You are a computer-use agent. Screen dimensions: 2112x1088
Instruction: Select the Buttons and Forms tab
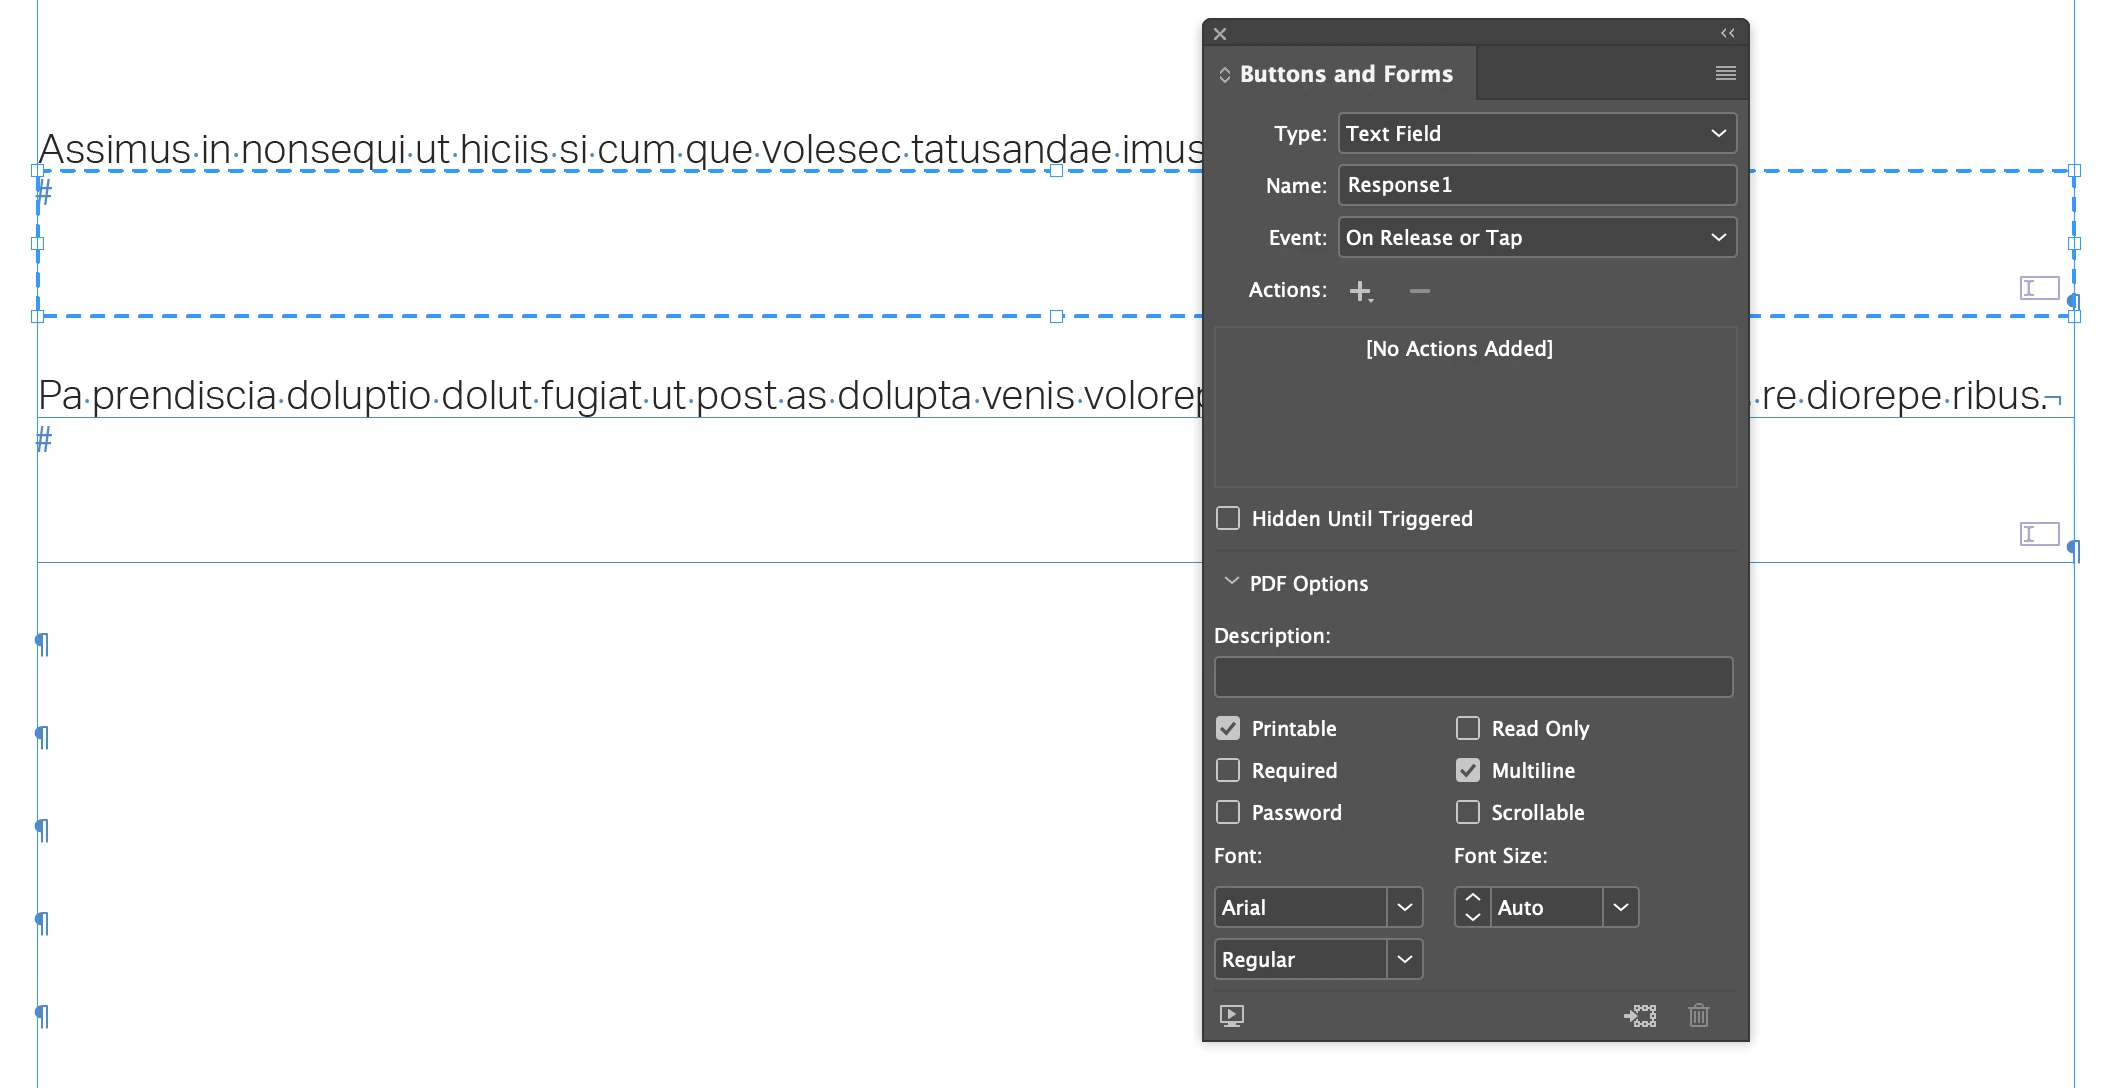pyautogui.click(x=1345, y=74)
